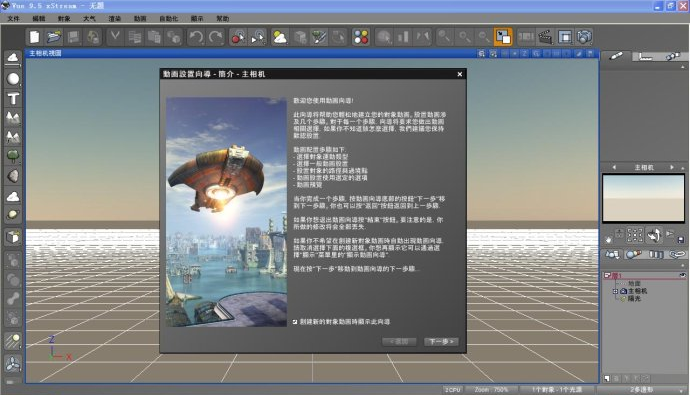Switch to the objects tab in world browser
Image resolution: width=690 pixels, height=395 pixels.
click(x=612, y=254)
